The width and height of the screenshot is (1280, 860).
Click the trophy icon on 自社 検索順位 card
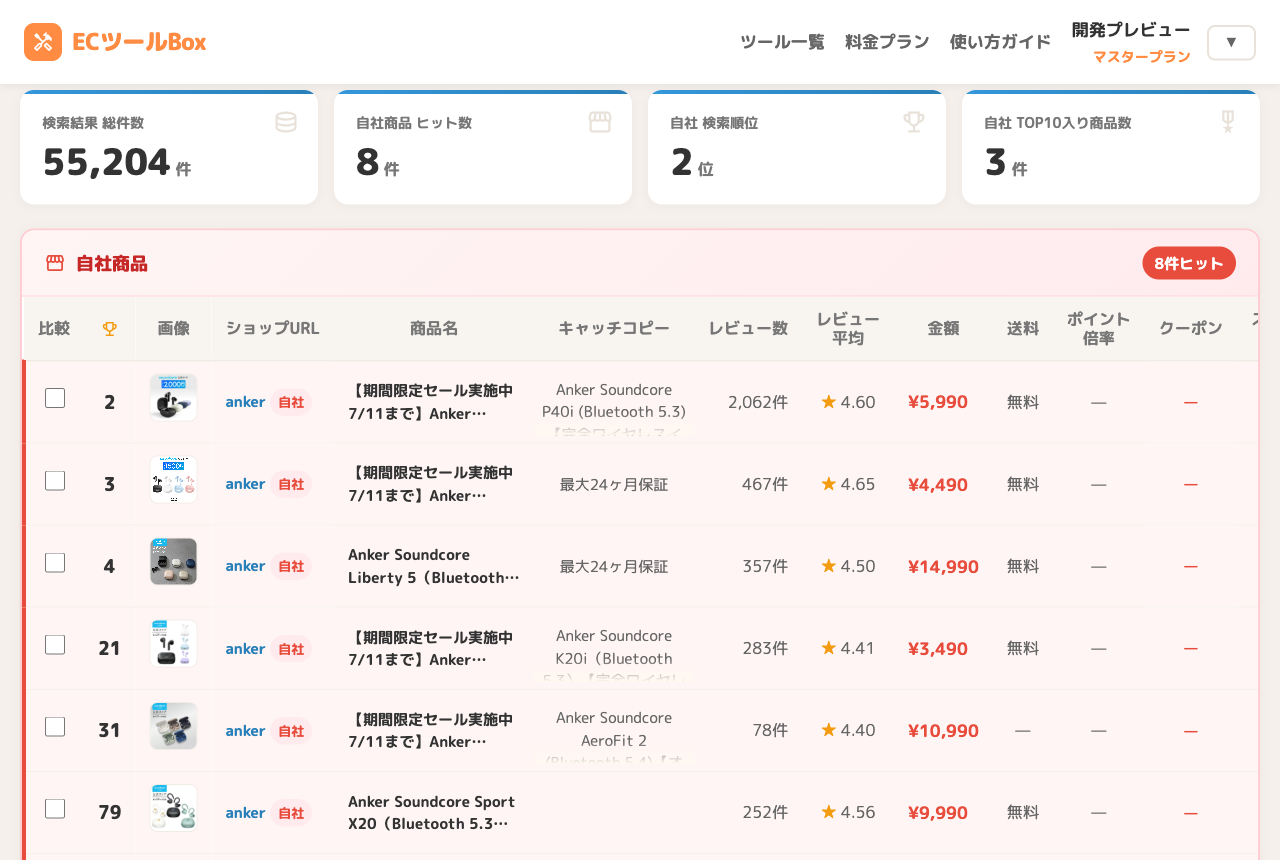pyautogui.click(x=914, y=122)
